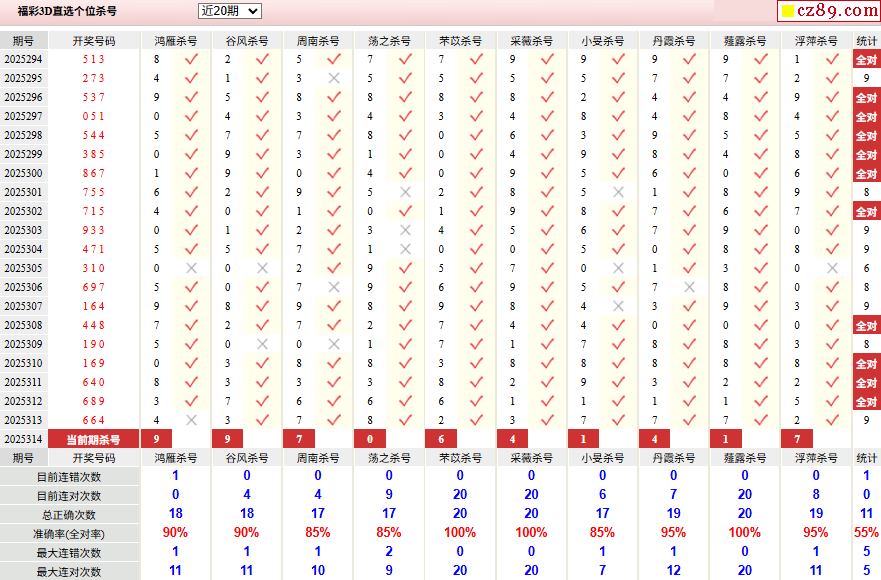Image resolution: width=881 pixels, height=580 pixels.
Task: Click the winning number 3 1 0
Action: (93, 268)
